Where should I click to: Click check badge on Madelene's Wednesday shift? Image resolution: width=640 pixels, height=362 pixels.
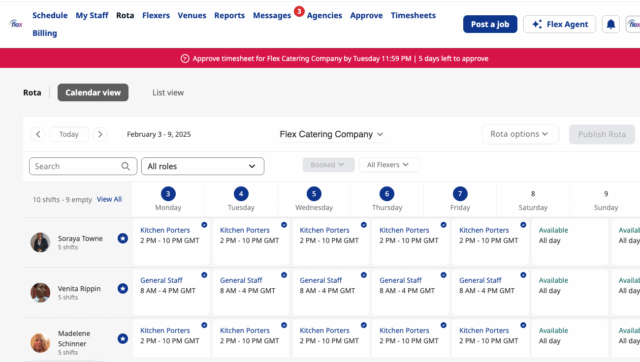click(x=364, y=325)
